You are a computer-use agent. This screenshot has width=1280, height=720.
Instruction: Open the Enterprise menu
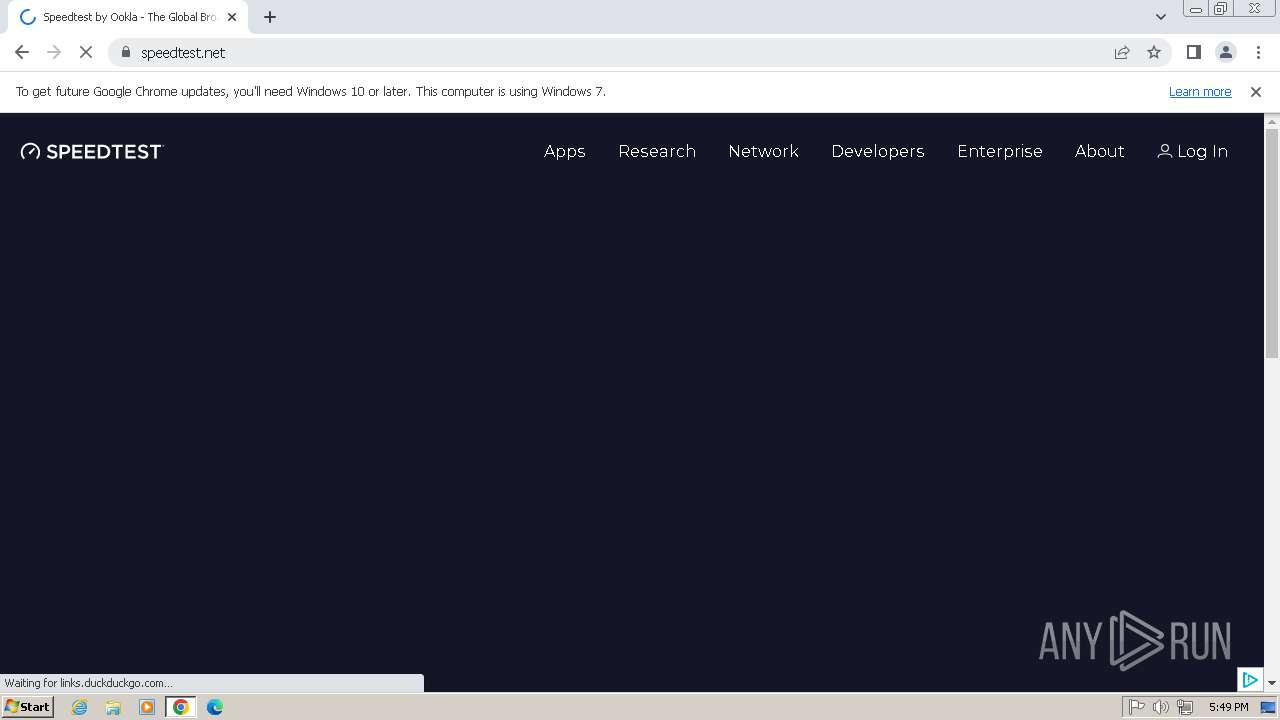(999, 151)
